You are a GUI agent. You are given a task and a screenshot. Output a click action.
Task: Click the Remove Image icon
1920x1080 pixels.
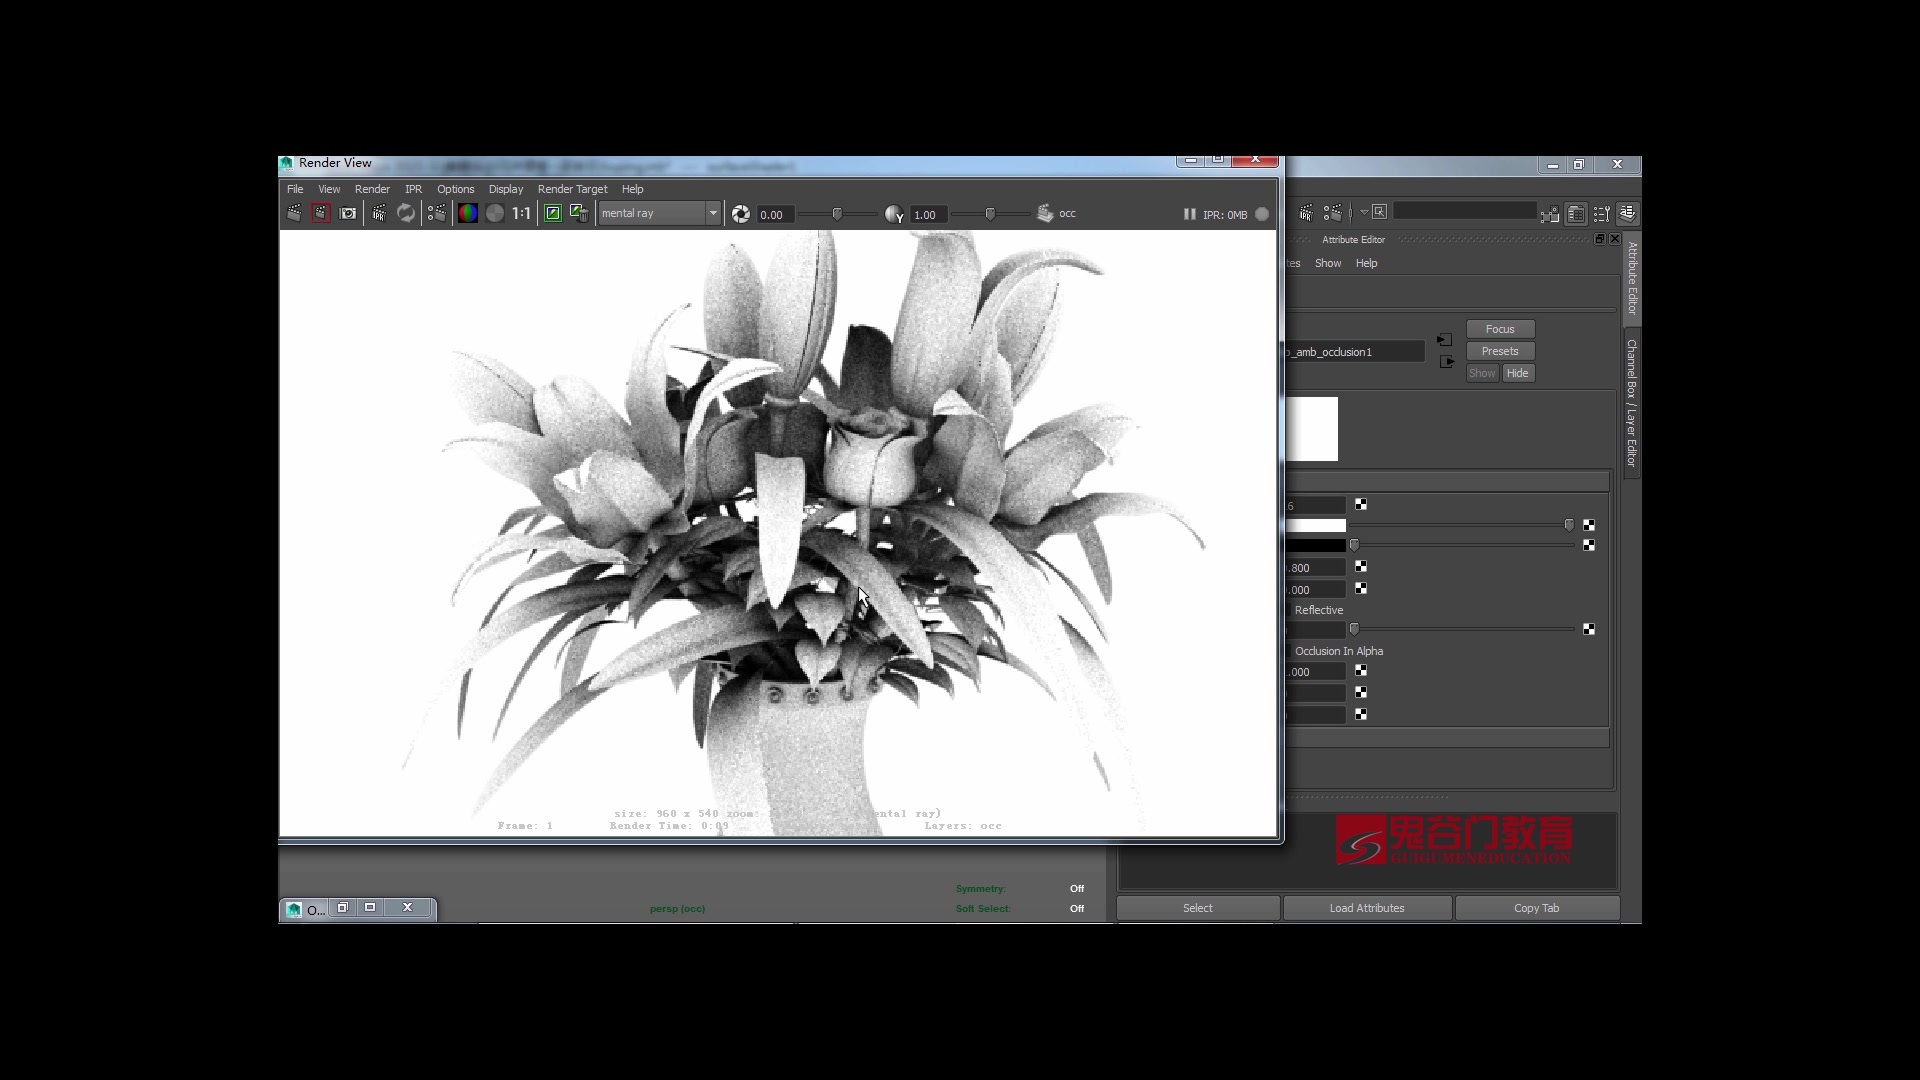(579, 213)
